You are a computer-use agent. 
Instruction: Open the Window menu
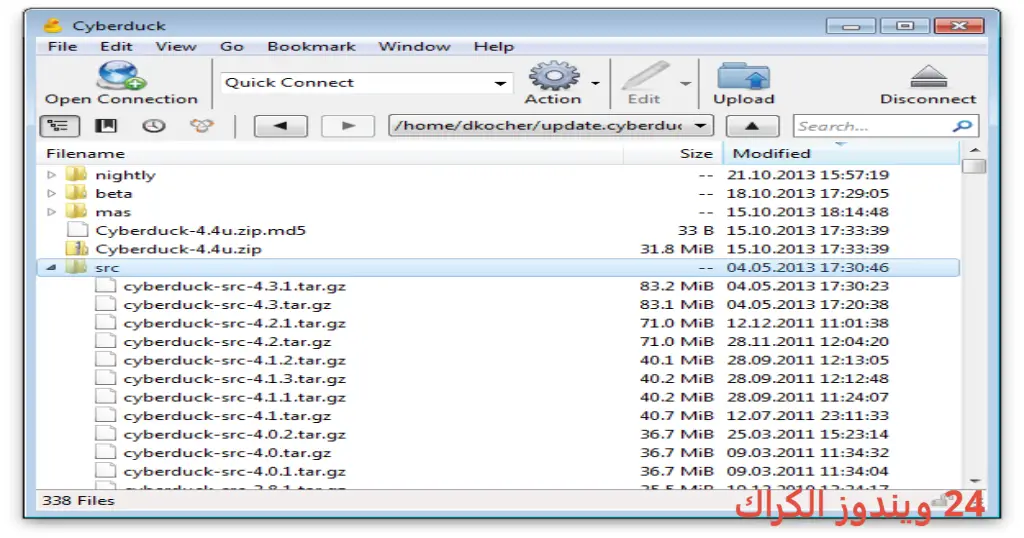point(414,46)
